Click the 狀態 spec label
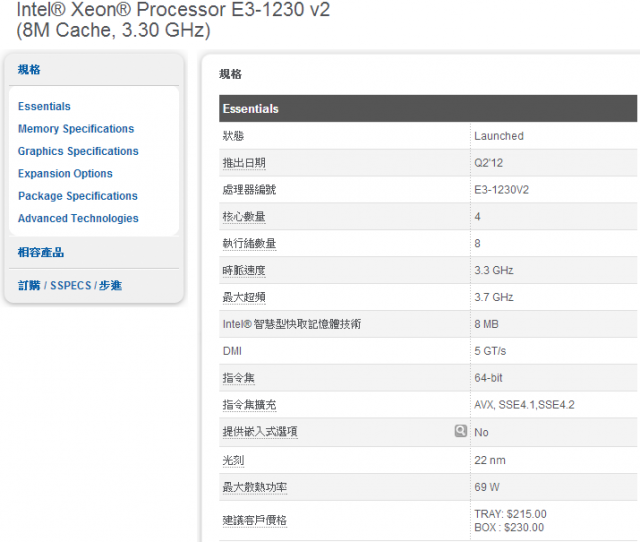The height and width of the screenshot is (542, 640). 233,136
